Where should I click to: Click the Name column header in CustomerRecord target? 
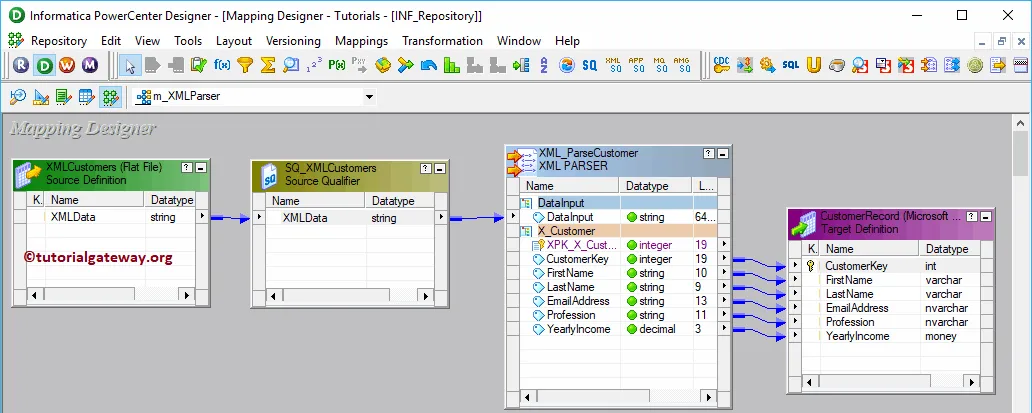tap(869, 249)
